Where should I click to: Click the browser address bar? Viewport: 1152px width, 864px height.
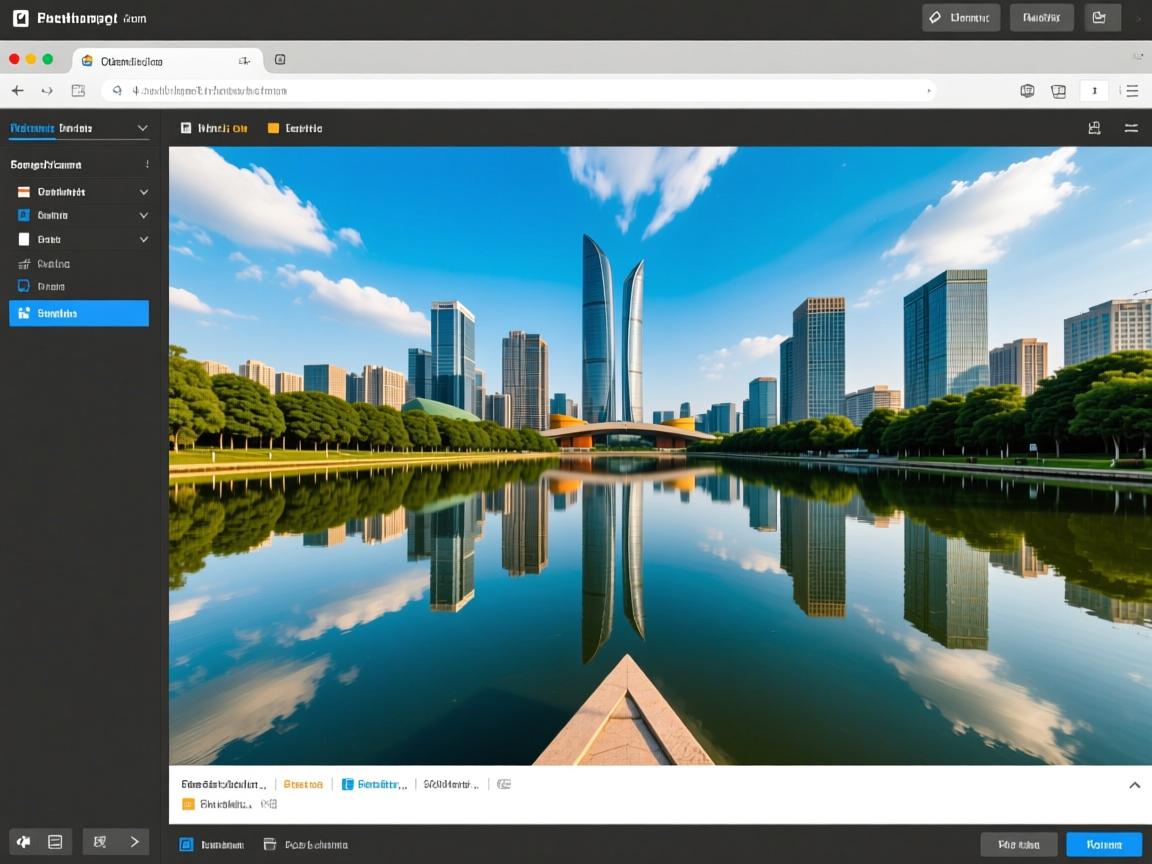(x=520, y=91)
